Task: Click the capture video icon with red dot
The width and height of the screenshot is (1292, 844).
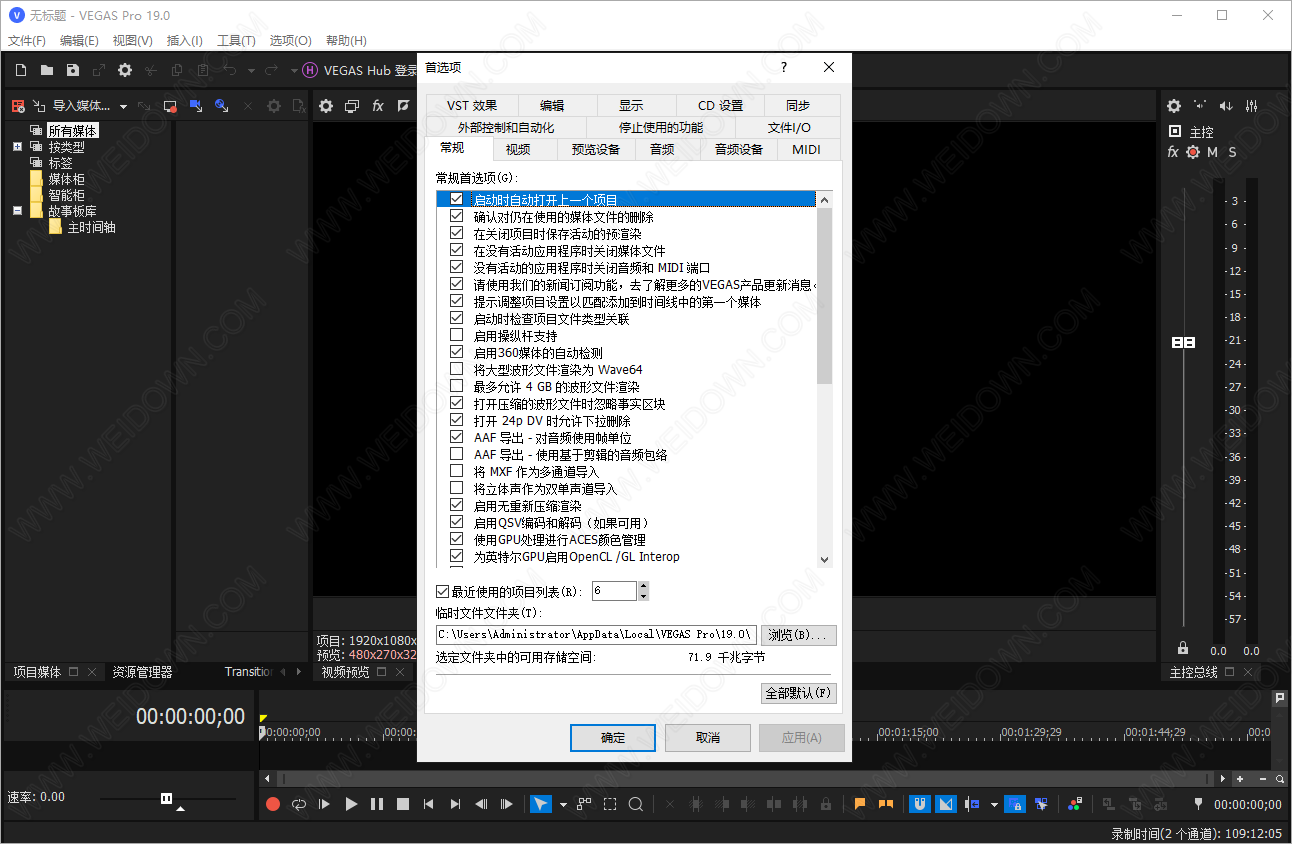Action: coord(170,106)
